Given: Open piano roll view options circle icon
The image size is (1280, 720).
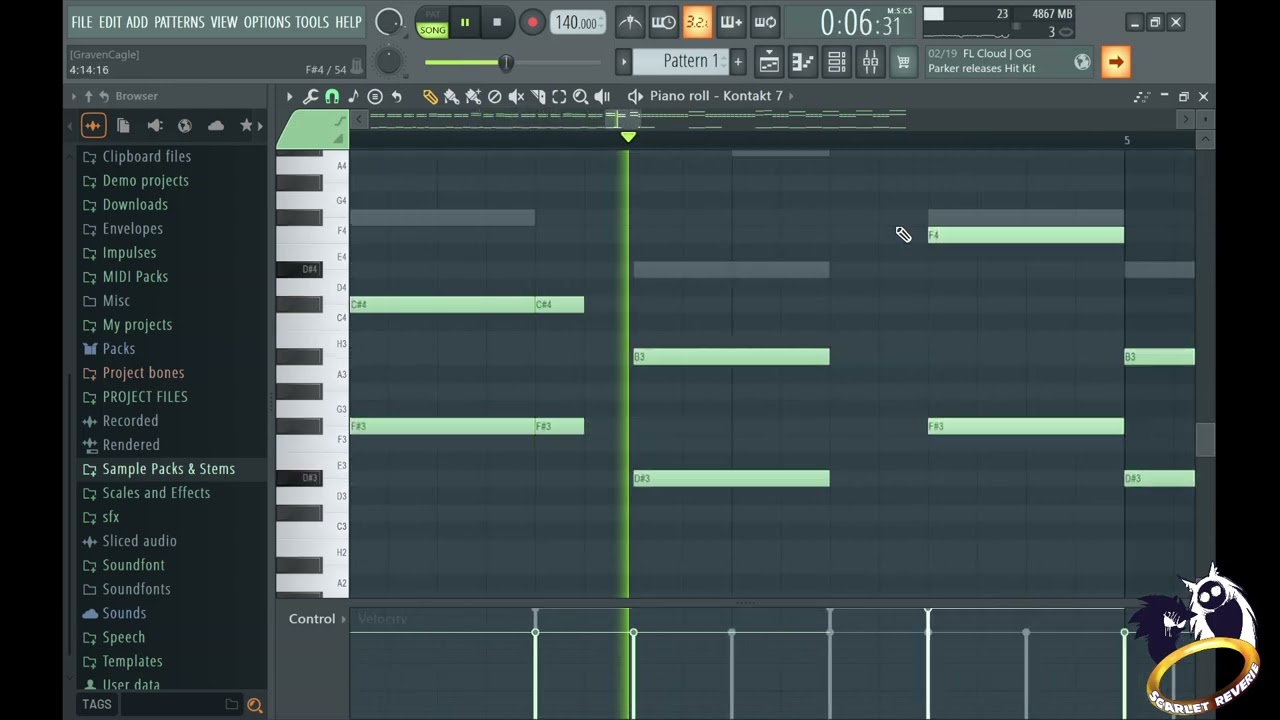Looking at the screenshot, I should 375,96.
